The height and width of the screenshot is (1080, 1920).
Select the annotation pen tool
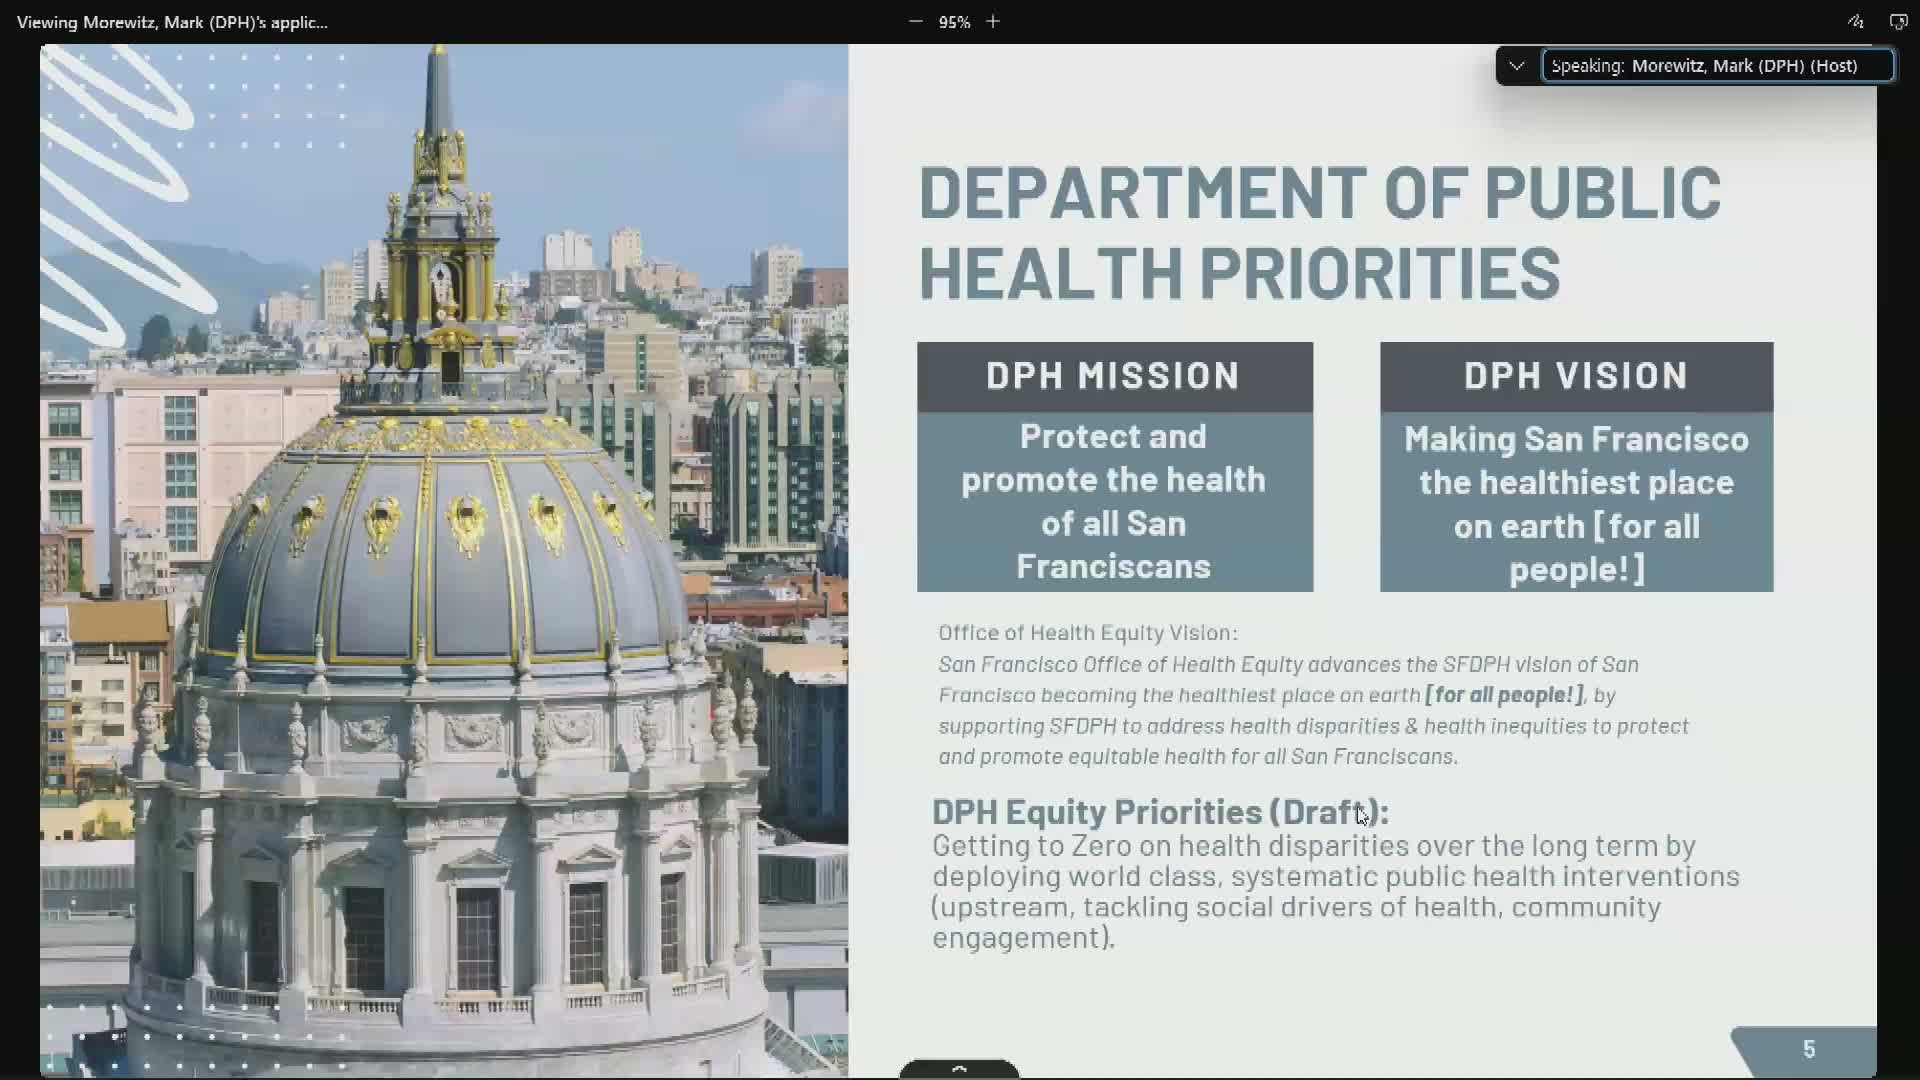click(1856, 21)
